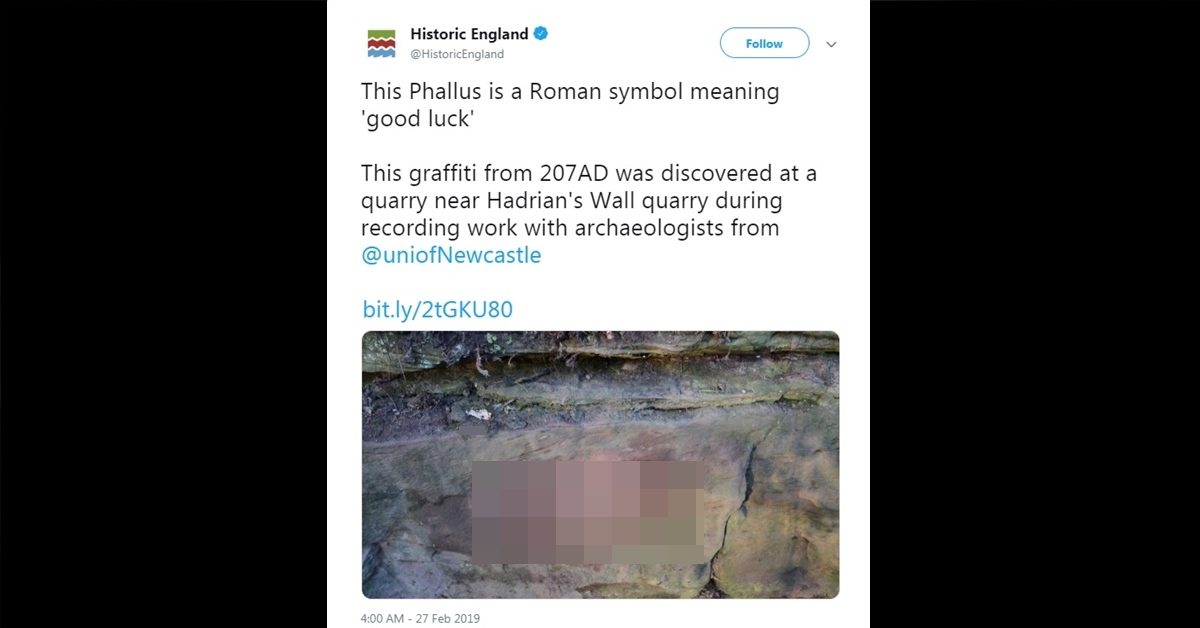
Task: Click the Historic England logo avatar
Action: click(382, 44)
